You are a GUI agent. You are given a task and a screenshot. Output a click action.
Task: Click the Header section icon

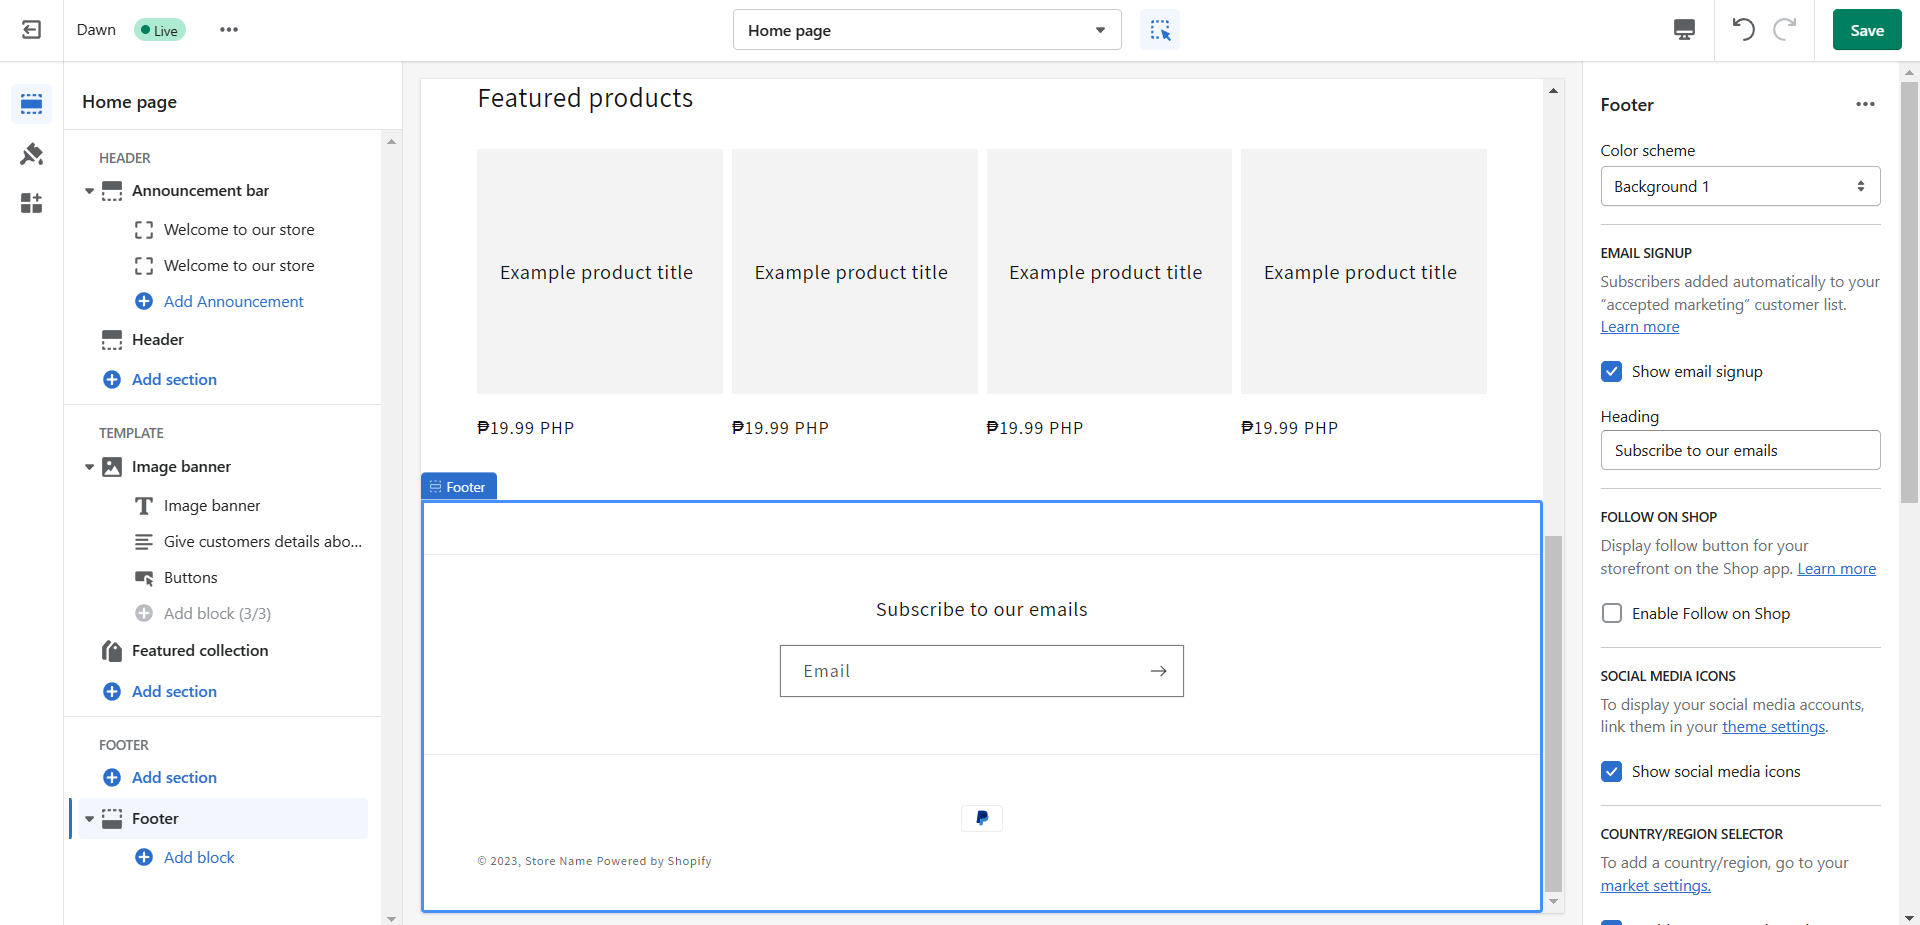click(x=112, y=340)
